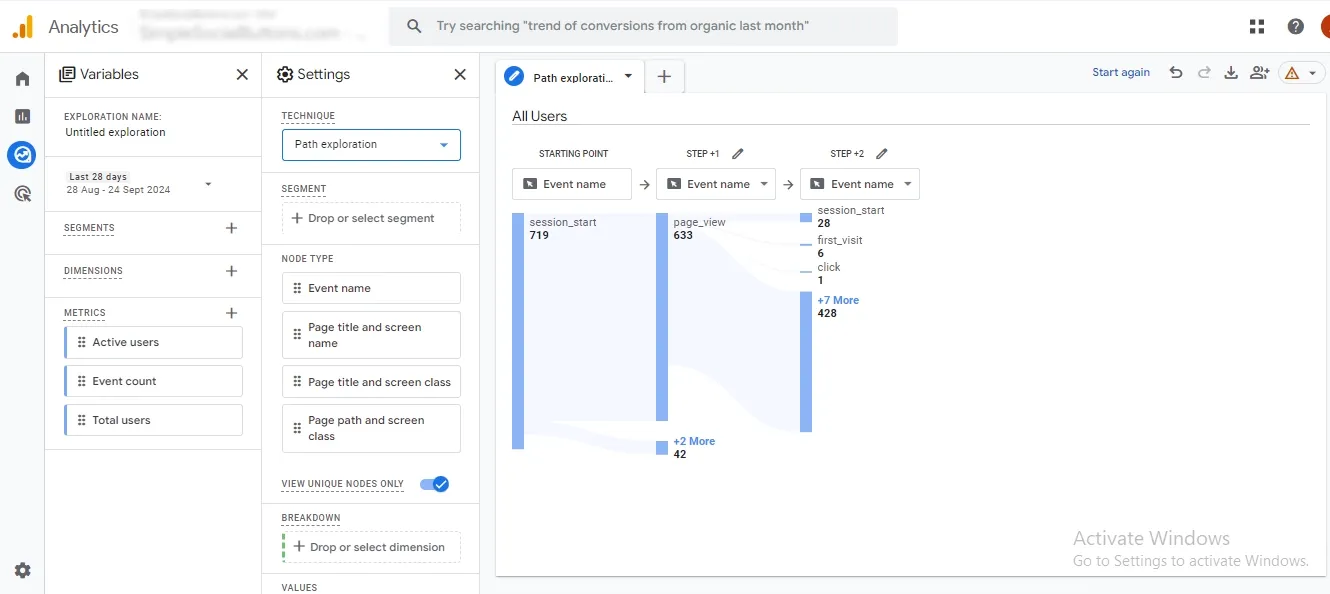Open the Home icon in left sidebar

(x=22, y=79)
